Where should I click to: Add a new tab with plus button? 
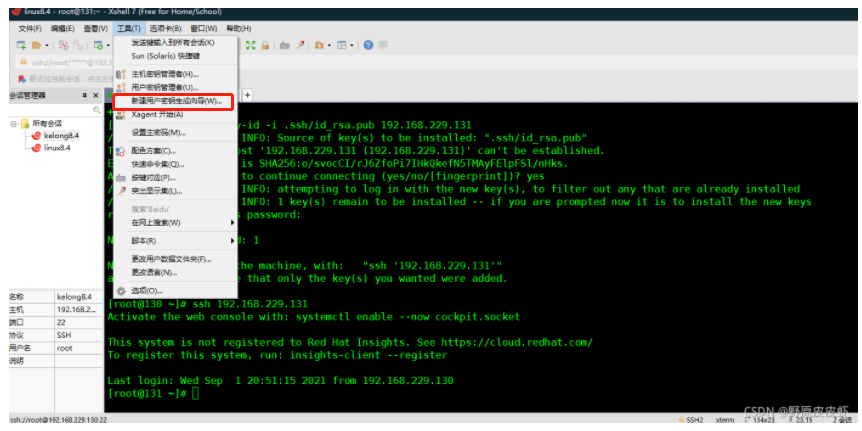247,95
